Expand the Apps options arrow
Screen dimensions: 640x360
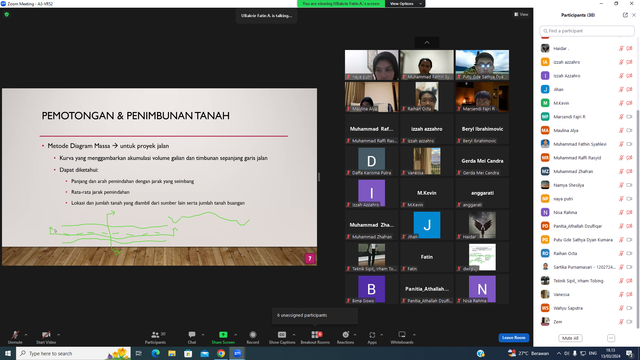[382, 335]
